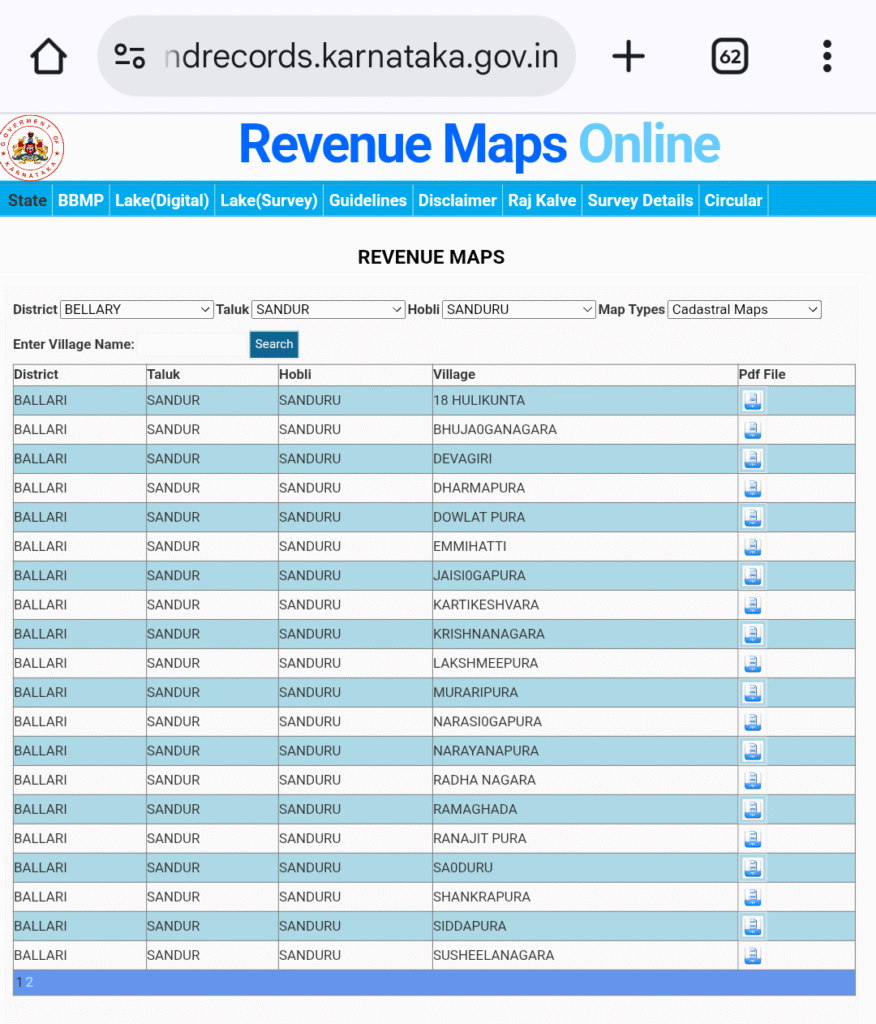Open PDF map for MURARIPURA
The width and height of the screenshot is (876, 1024).
[x=753, y=692]
